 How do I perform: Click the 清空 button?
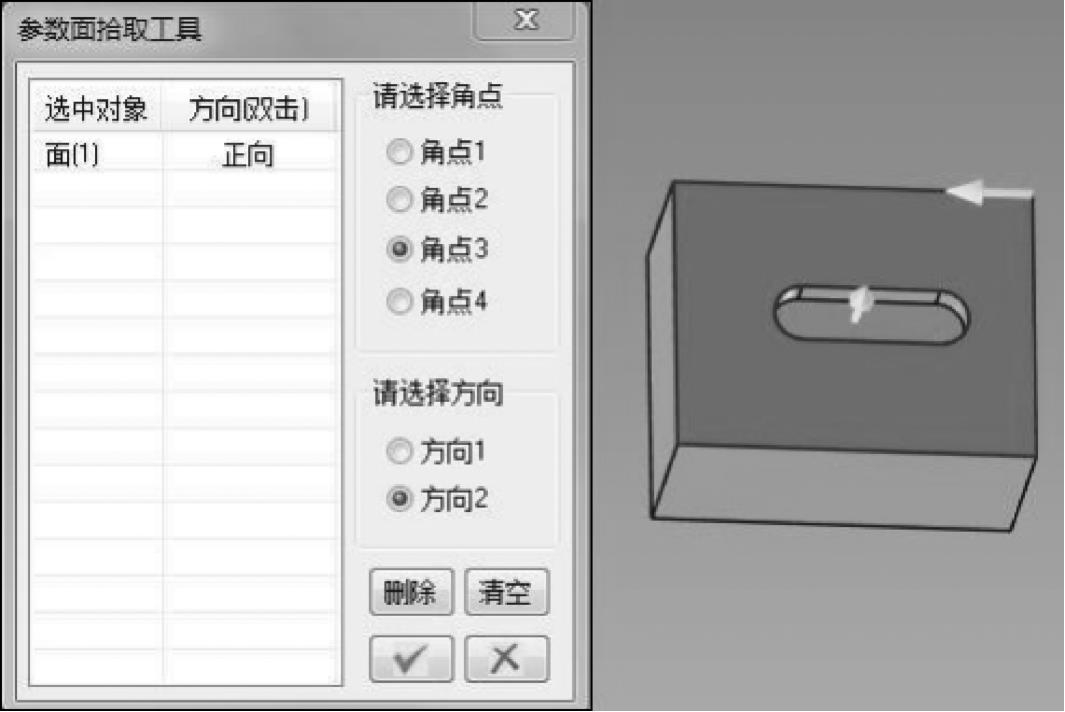click(x=506, y=592)
